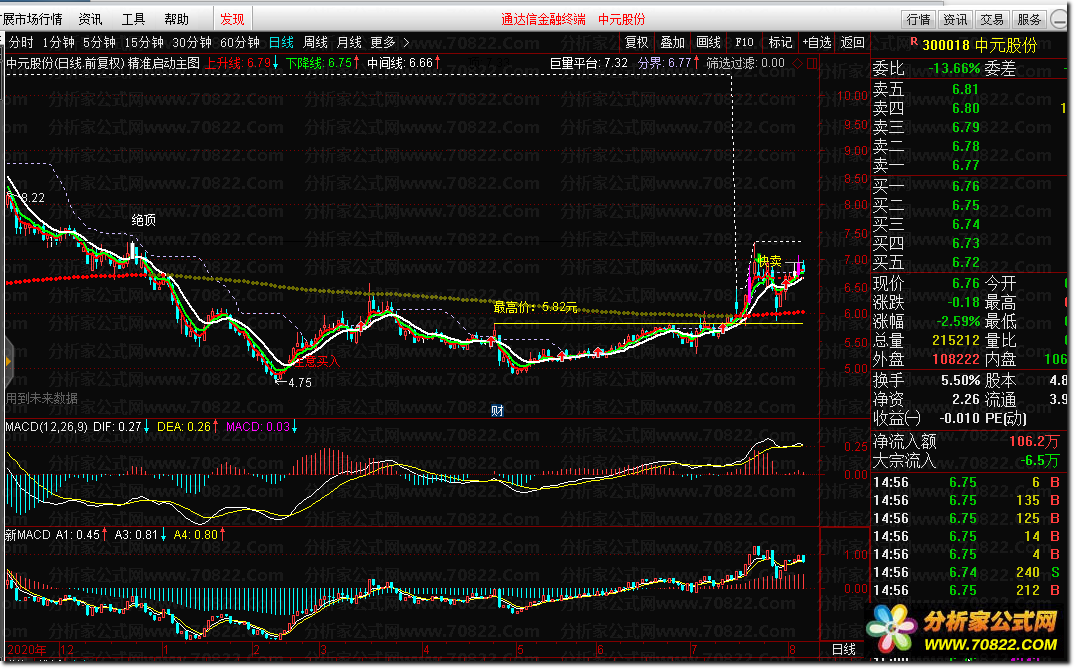Click the 精准启动主图 indicator name
1076x669 pixels.
[x=164, y=63]
